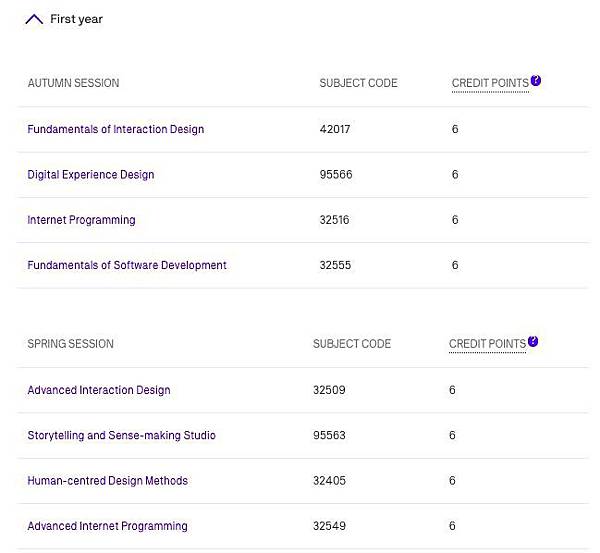
Task: Click the Spring Session column heading
Action: [70, 344]
